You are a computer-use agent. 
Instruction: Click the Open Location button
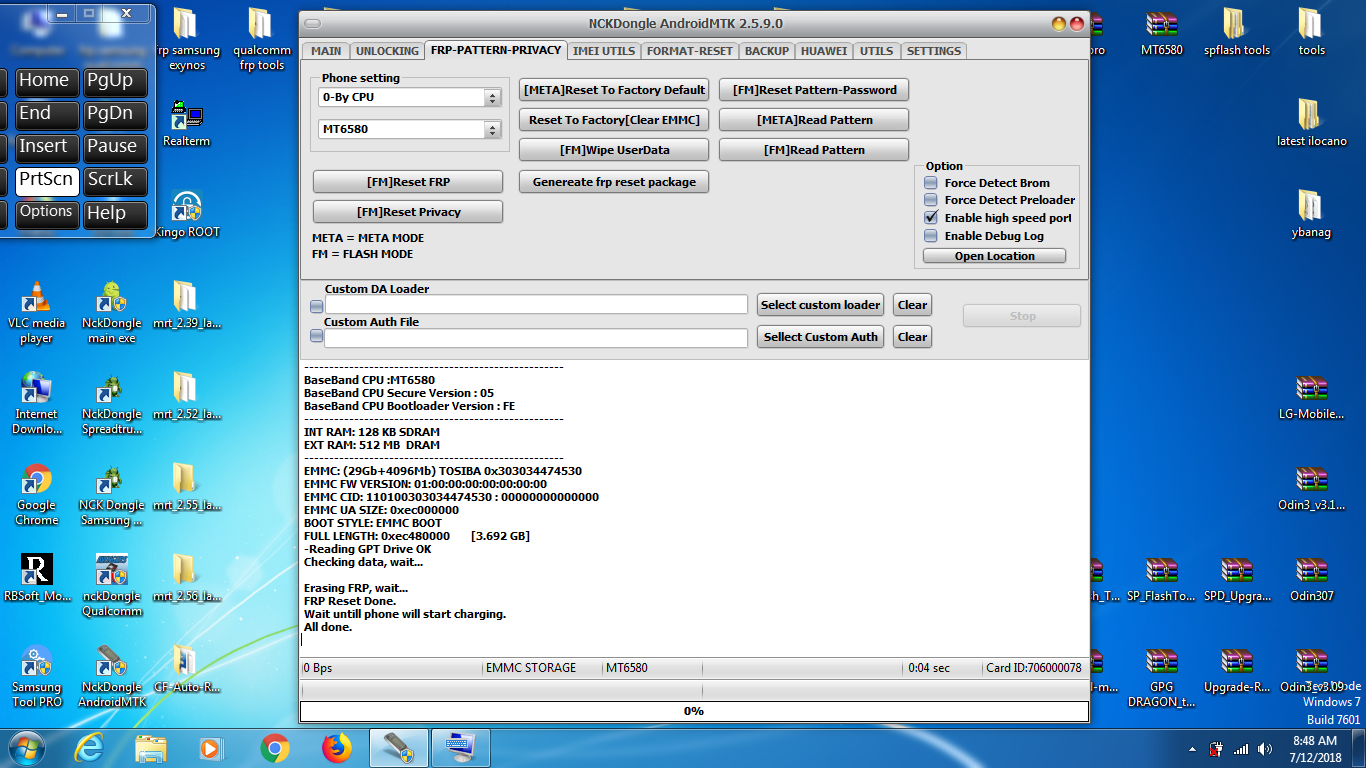click(x=994, y=256)
